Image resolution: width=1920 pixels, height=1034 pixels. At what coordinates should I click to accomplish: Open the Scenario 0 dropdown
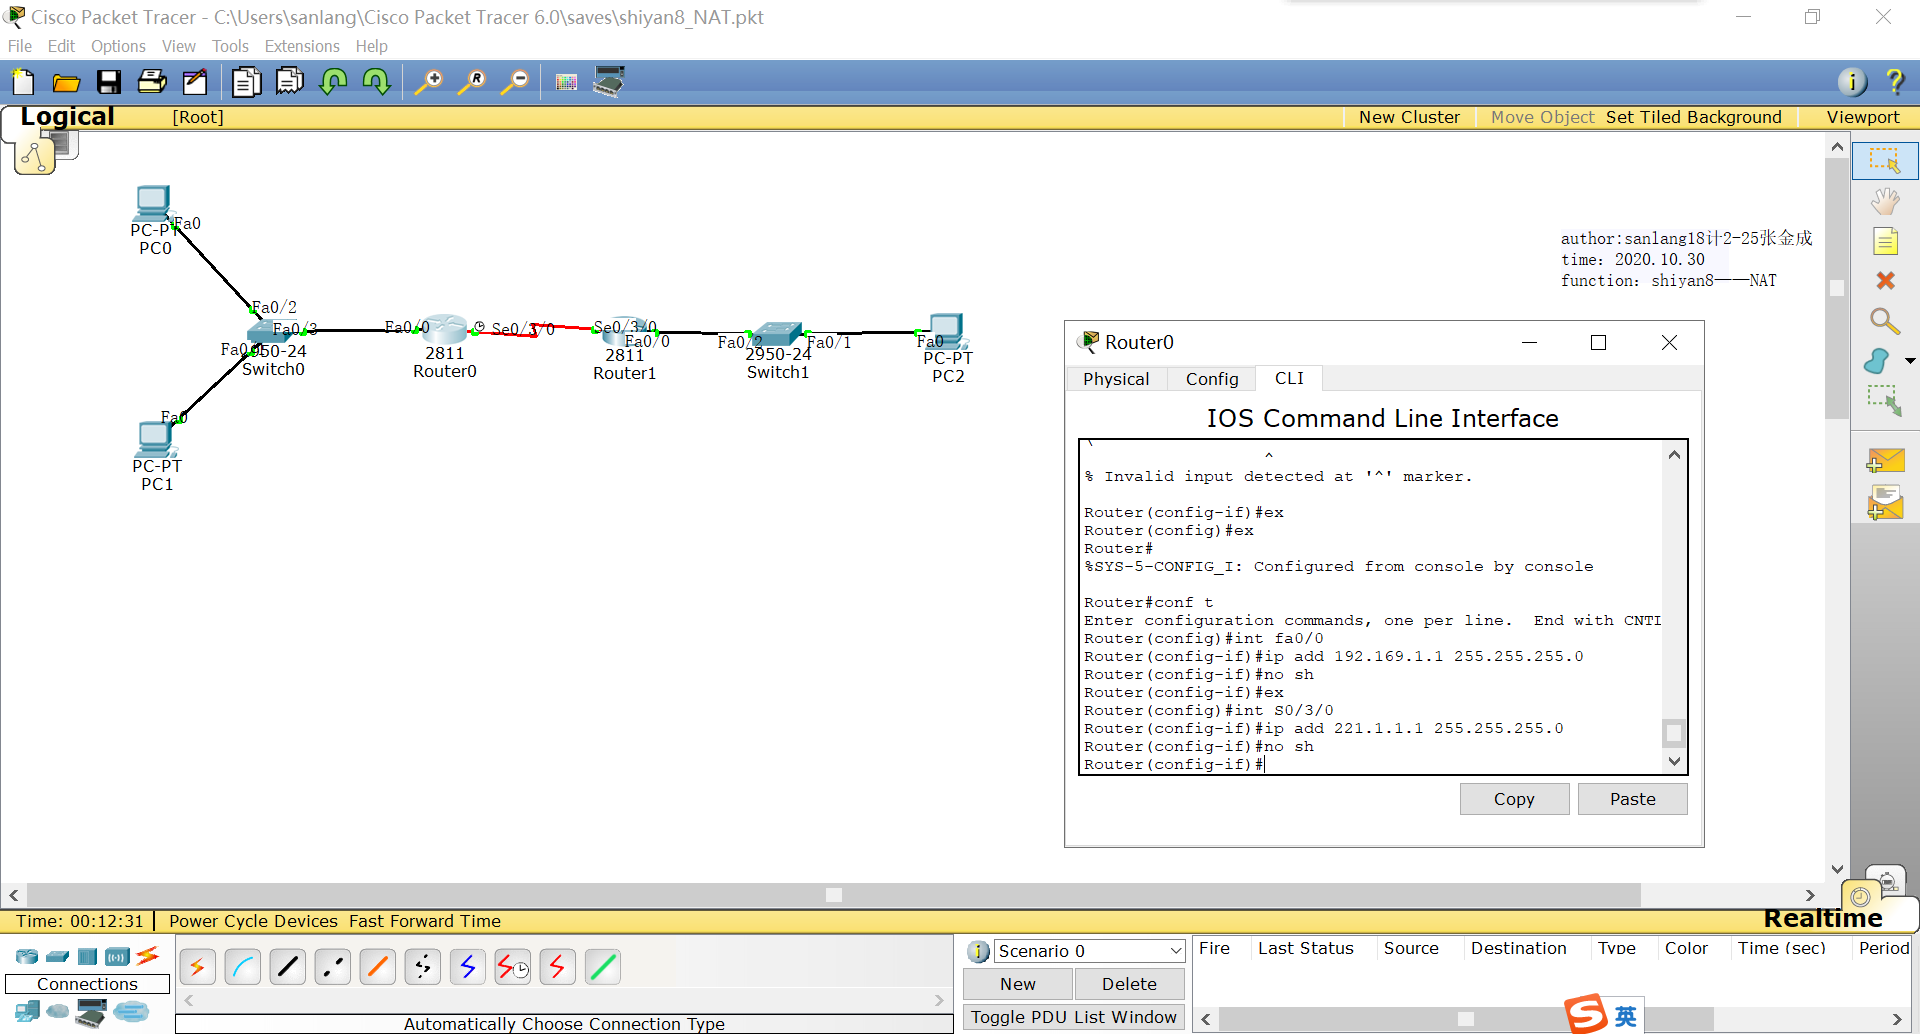tap(1089, 951)
